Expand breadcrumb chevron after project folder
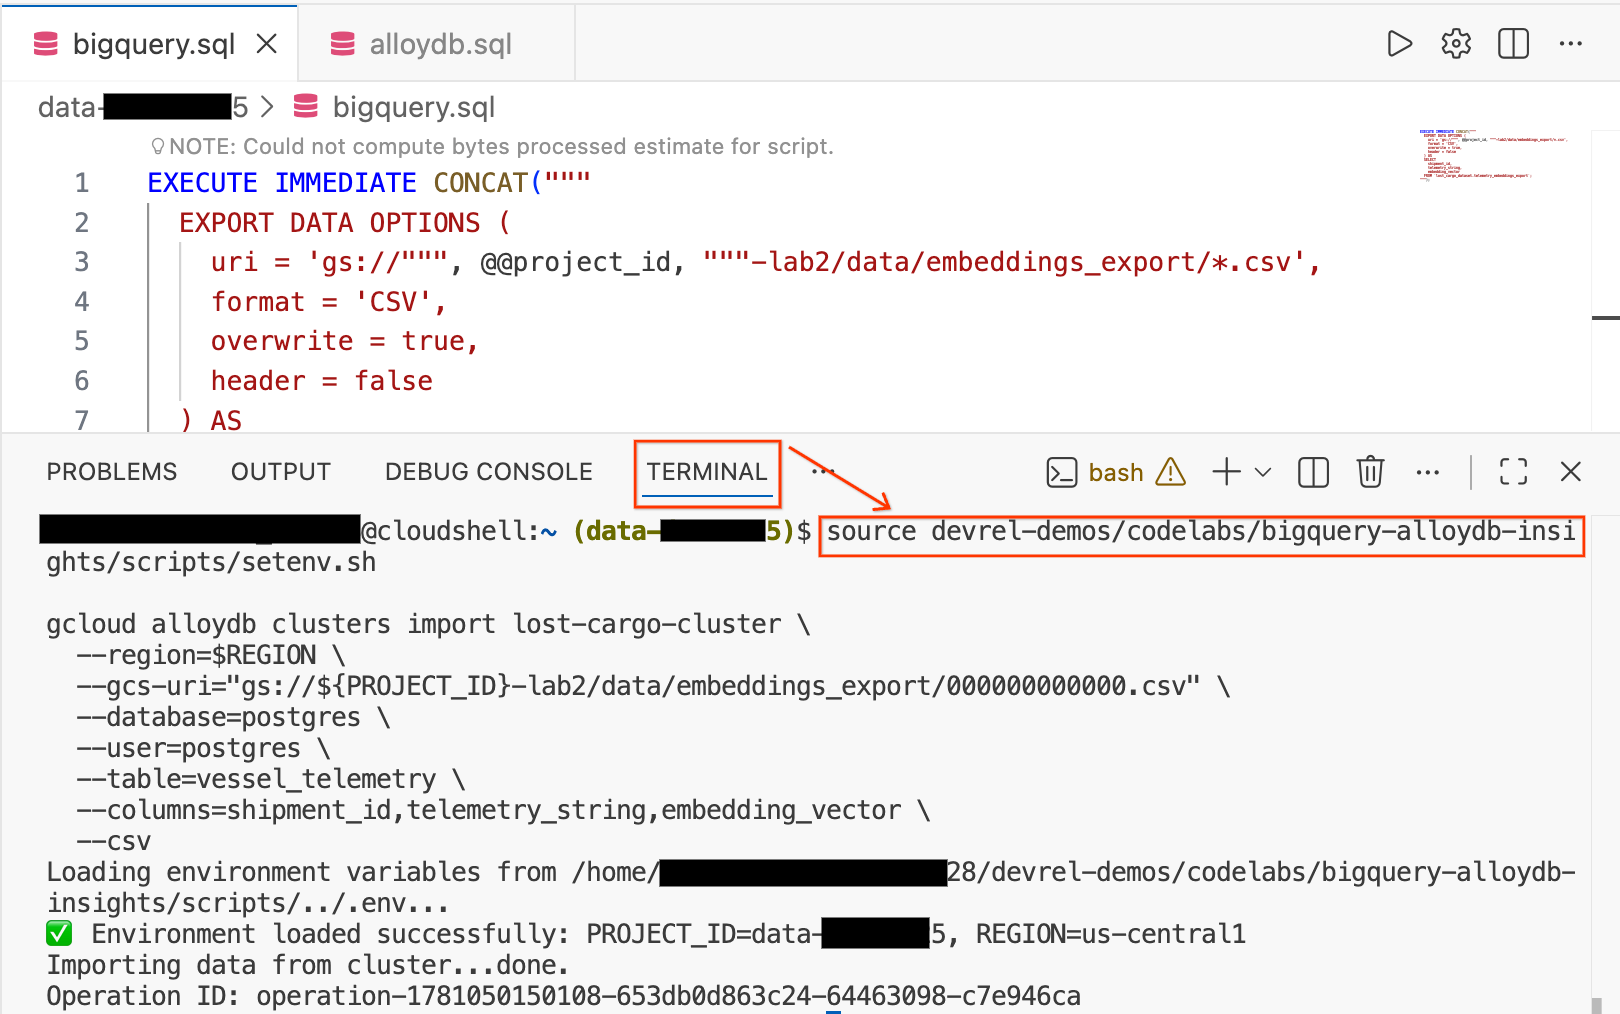The image size is (1620, 1014). [267, 107]
